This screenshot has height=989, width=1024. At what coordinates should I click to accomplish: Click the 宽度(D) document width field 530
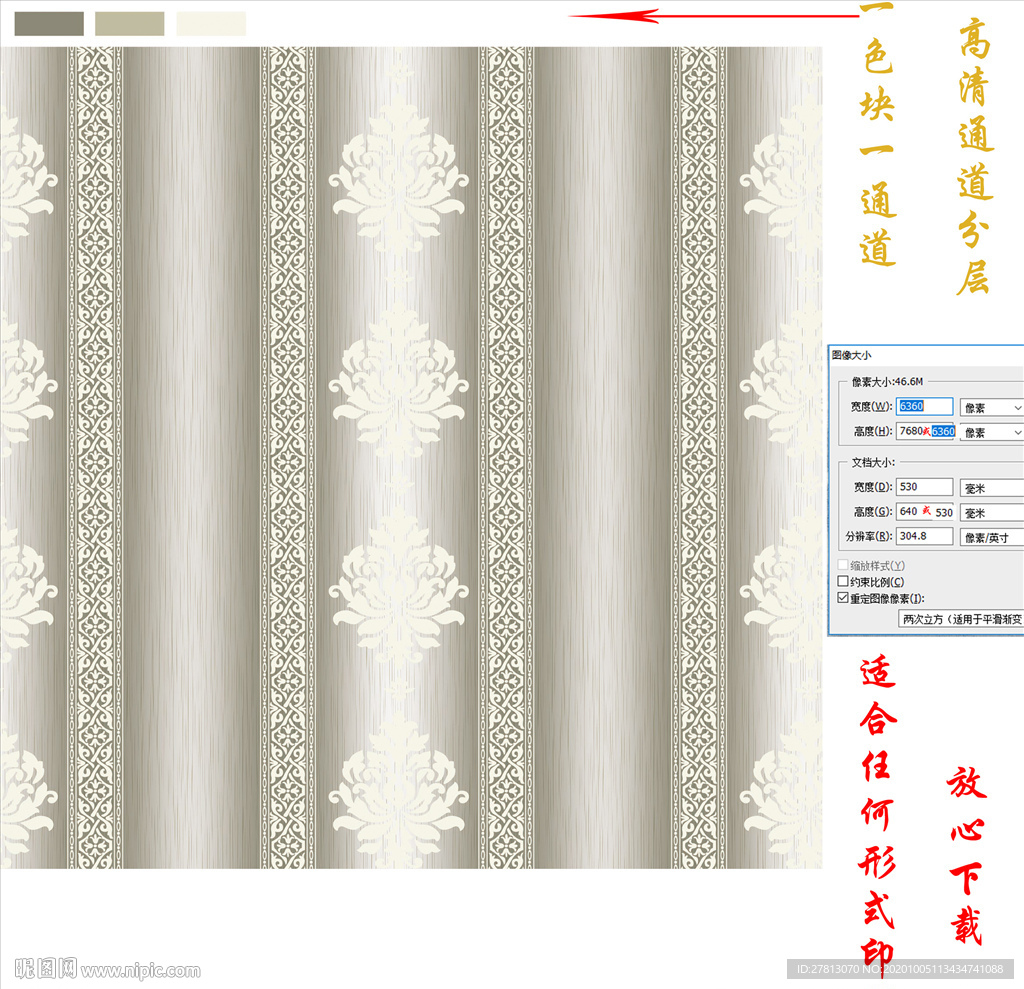pyautogui.click(x=924, y=487)
